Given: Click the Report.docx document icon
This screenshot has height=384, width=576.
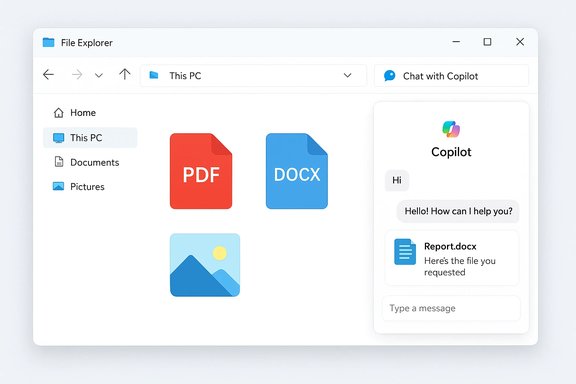Looking at the screenshot, I should (405, 252).
